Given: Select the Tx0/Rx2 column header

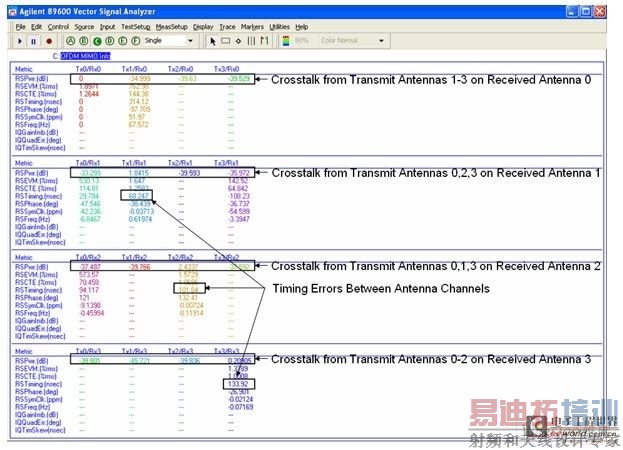Looking at the screenshot, I should 88,257.
